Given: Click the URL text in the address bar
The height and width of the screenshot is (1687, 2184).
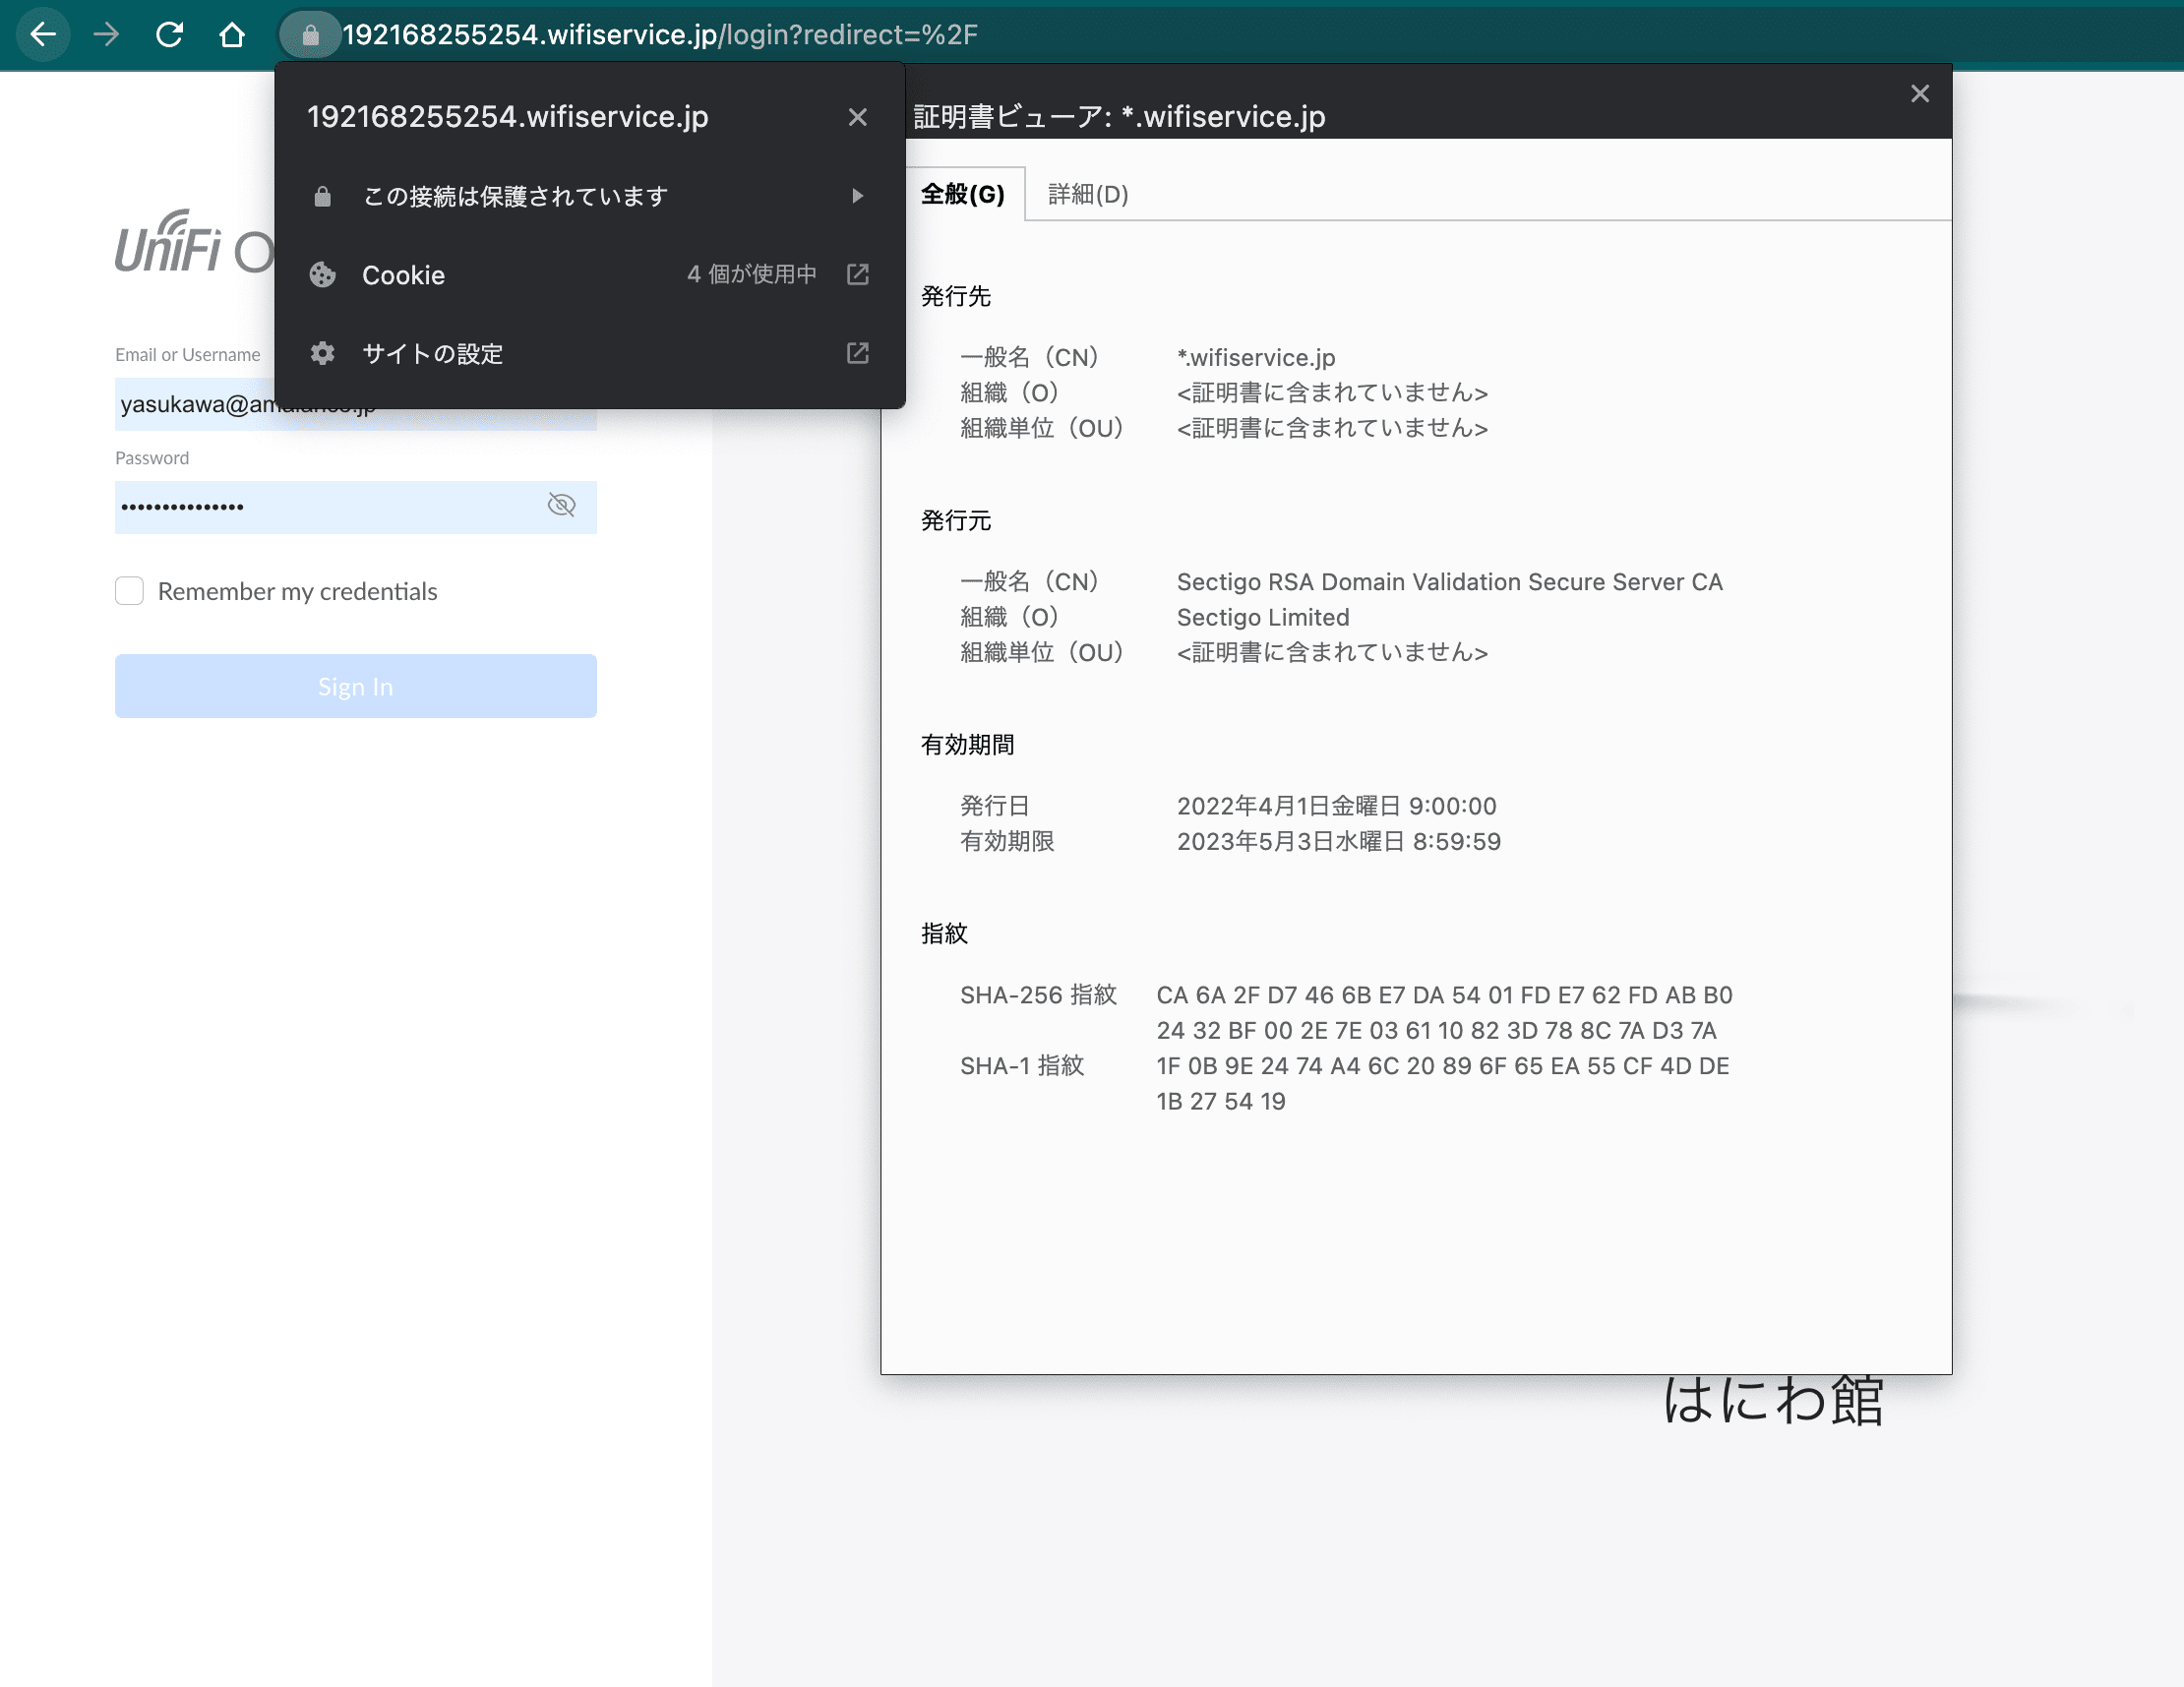Looking at the screenshot, I should [x=660, y=35].
